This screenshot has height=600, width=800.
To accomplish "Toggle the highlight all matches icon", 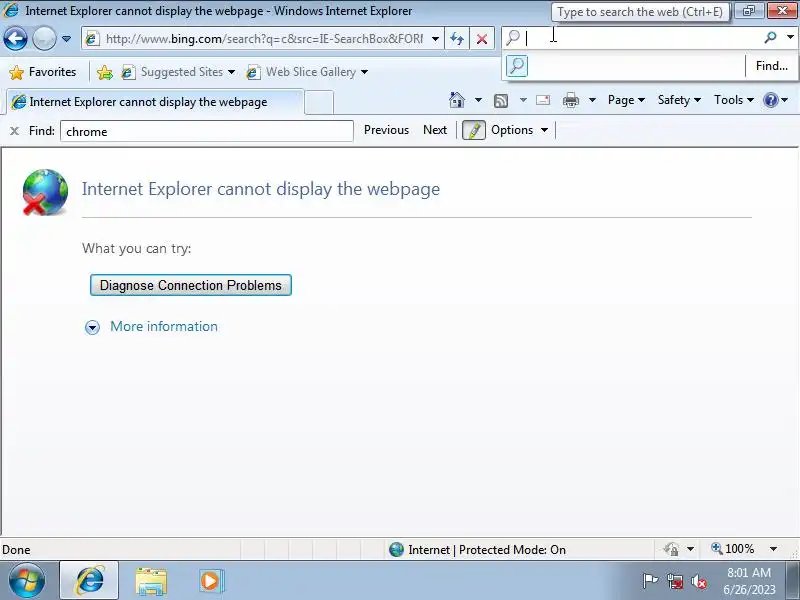I will [x=473, y=130].
